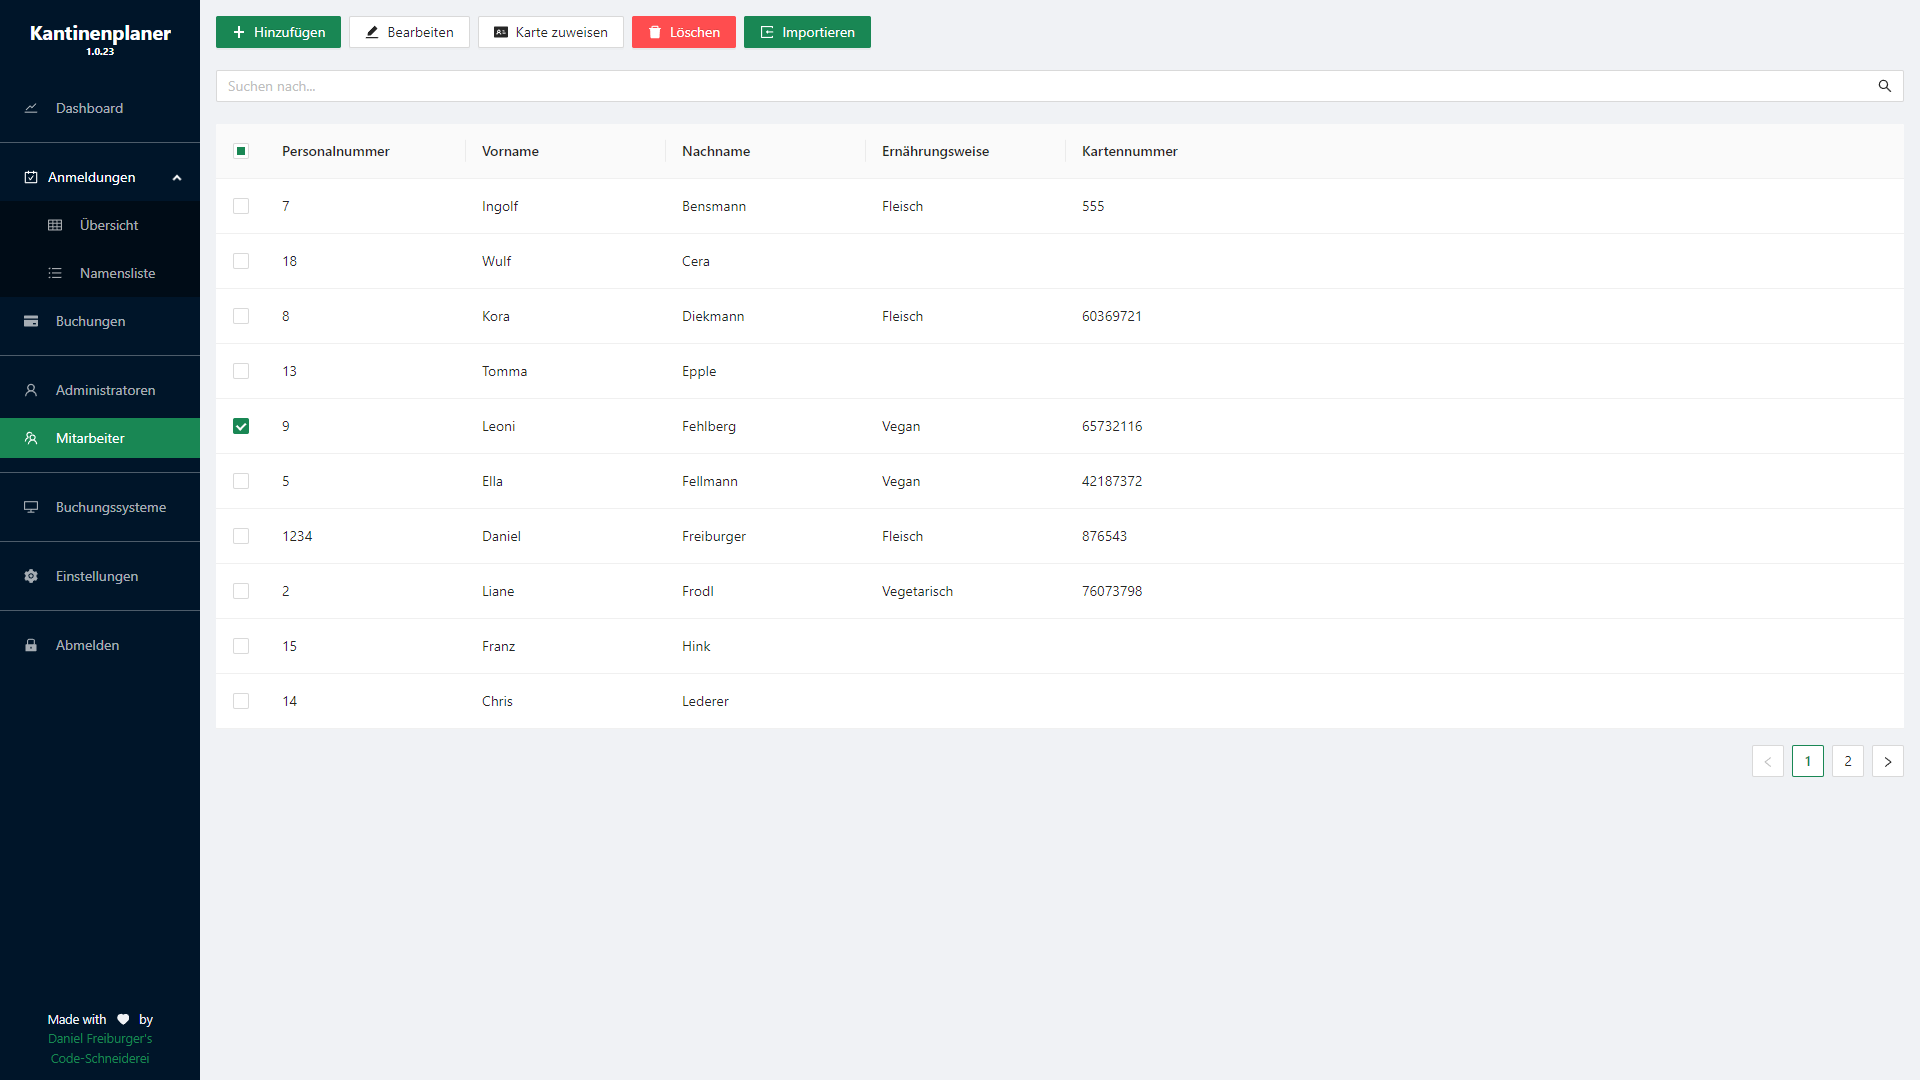Click the Namensliste list icon

pyautogui.click(x=55, y=273)
